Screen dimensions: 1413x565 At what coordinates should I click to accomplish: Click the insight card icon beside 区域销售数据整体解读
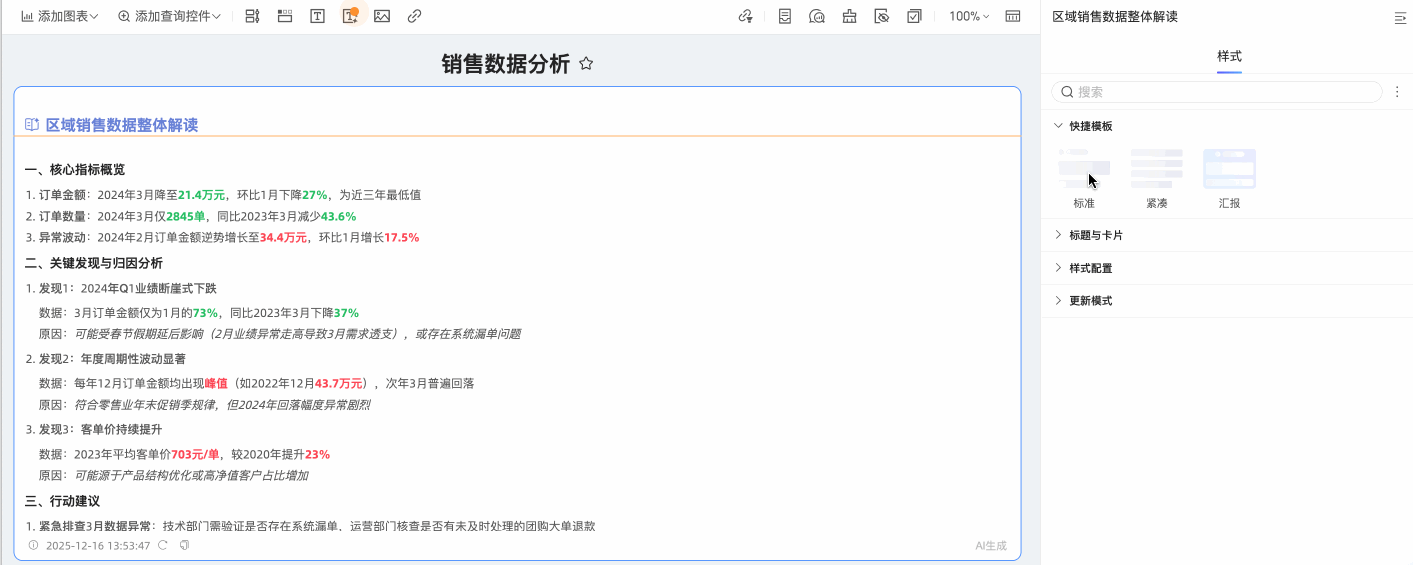(32, 125)
